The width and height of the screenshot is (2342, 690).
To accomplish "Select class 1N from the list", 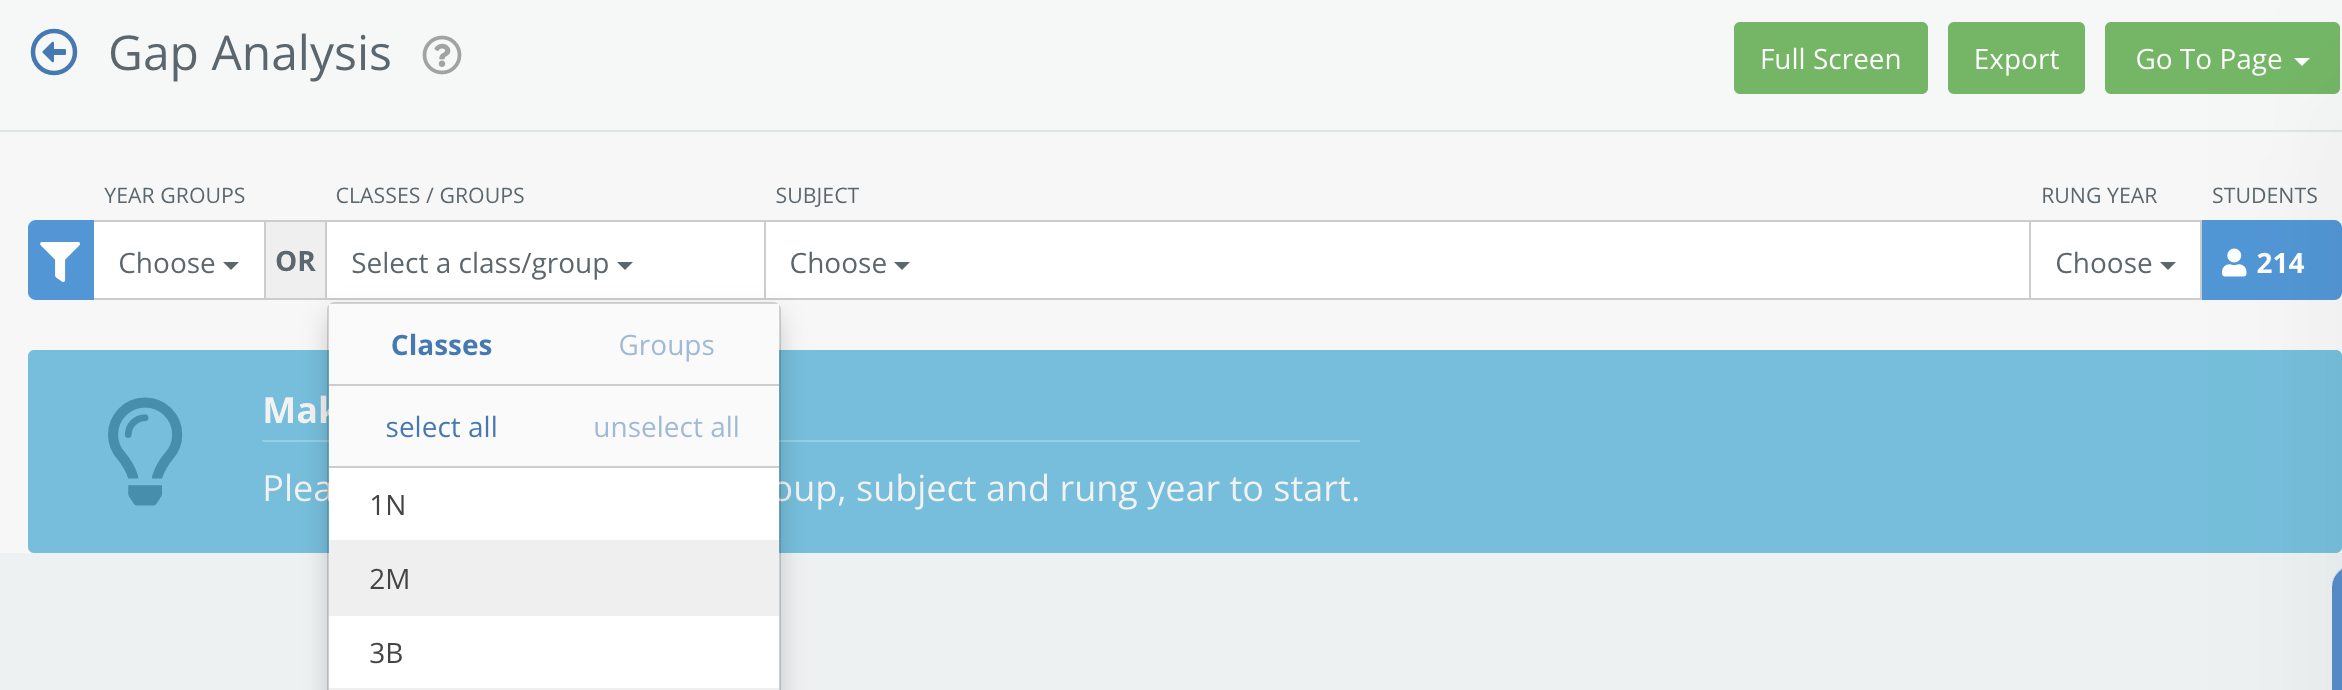I will tap(388, 505).
